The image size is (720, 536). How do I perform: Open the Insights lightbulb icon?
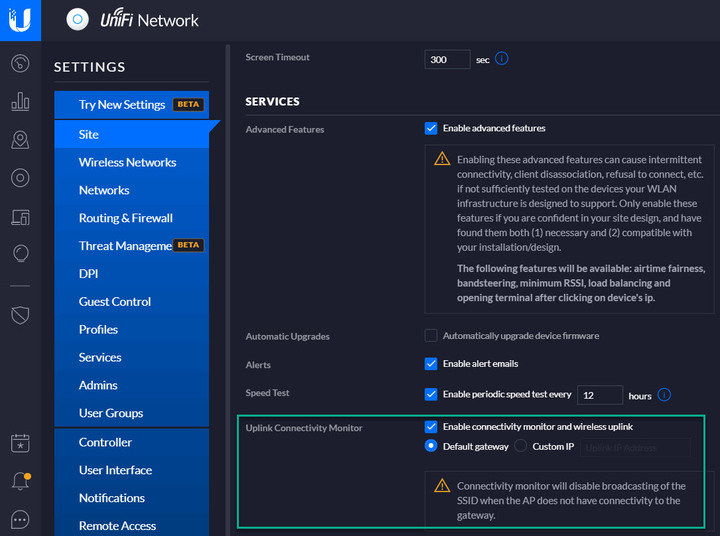point(21,253)
